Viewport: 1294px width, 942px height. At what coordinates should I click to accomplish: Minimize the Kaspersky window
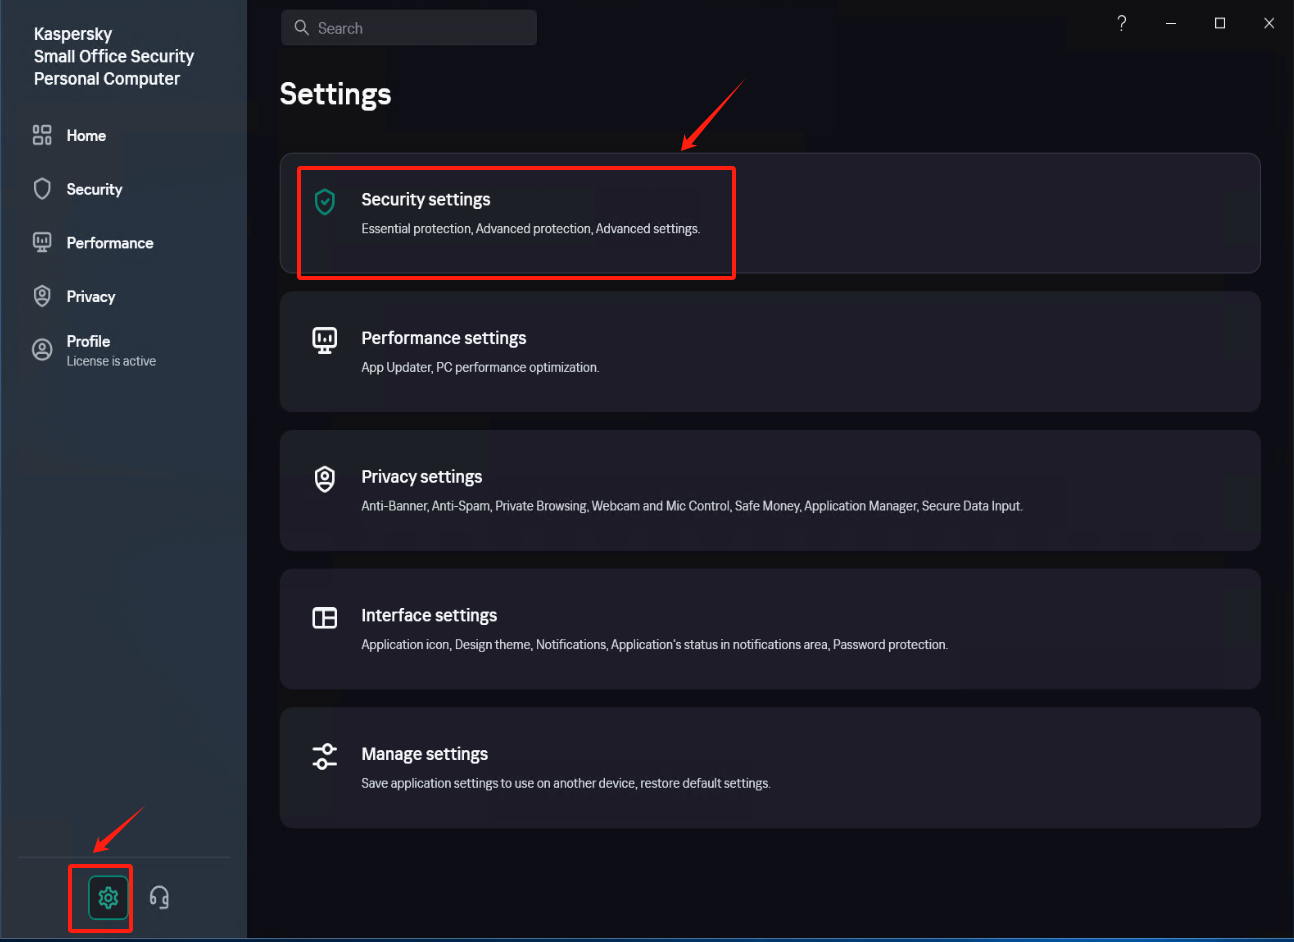[1171, 23]
